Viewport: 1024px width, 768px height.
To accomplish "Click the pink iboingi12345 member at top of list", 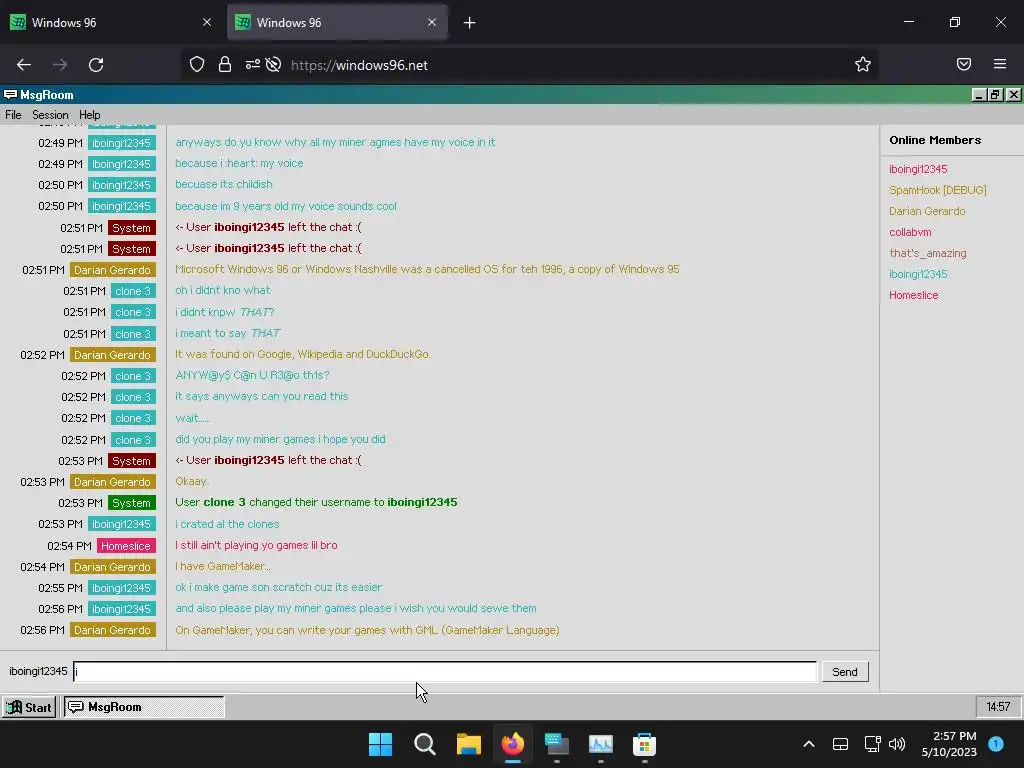I will coord(918,169).
